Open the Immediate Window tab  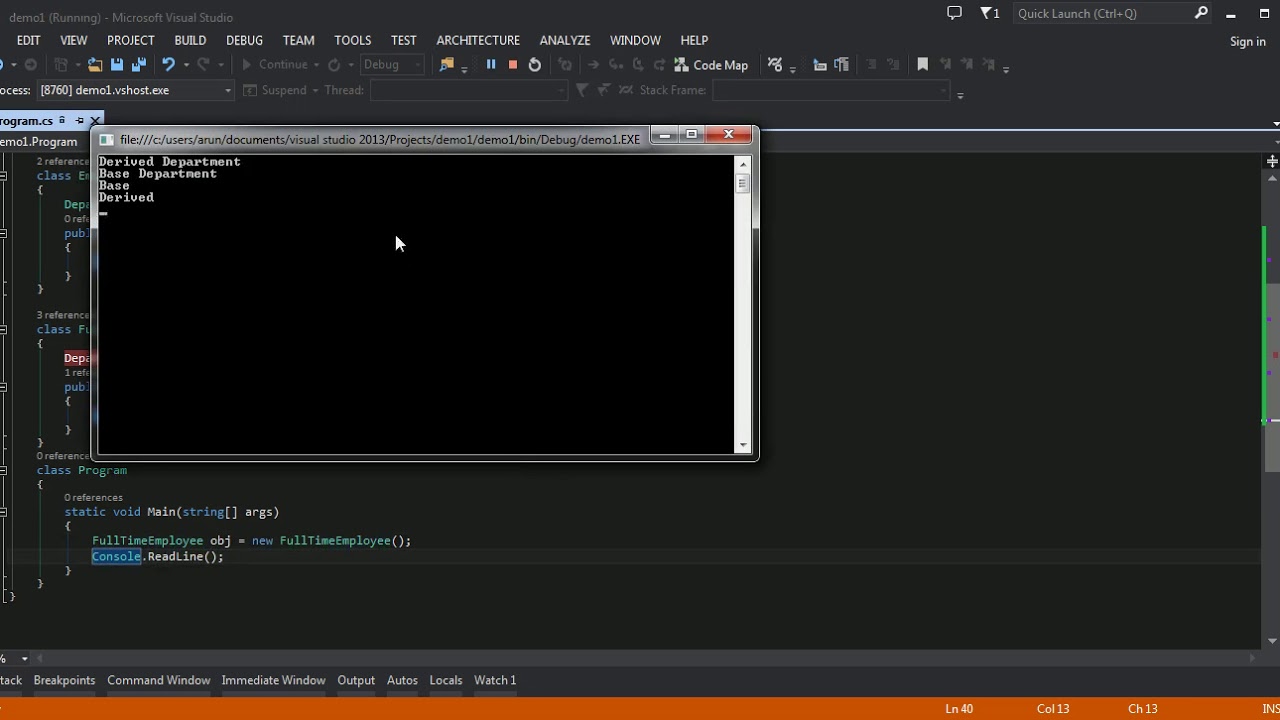(273, 680)
